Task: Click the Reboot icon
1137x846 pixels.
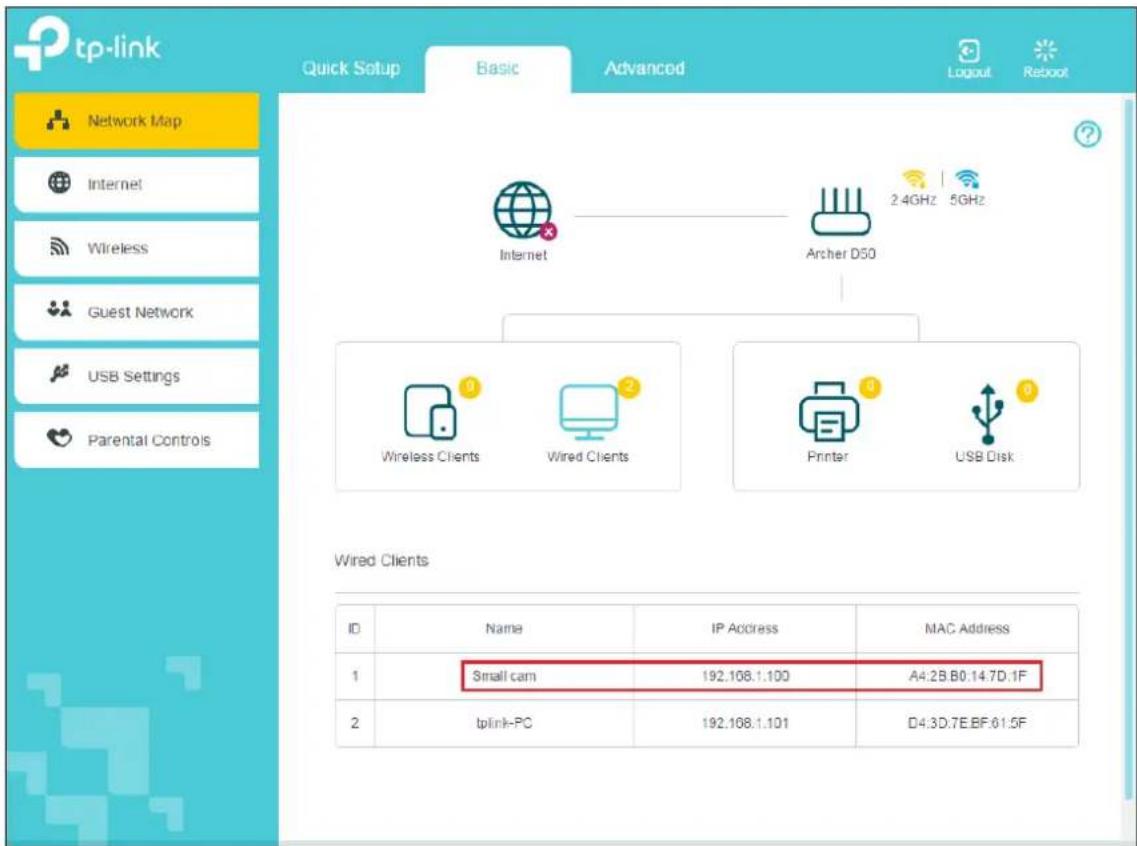Action: point(1045,51)
